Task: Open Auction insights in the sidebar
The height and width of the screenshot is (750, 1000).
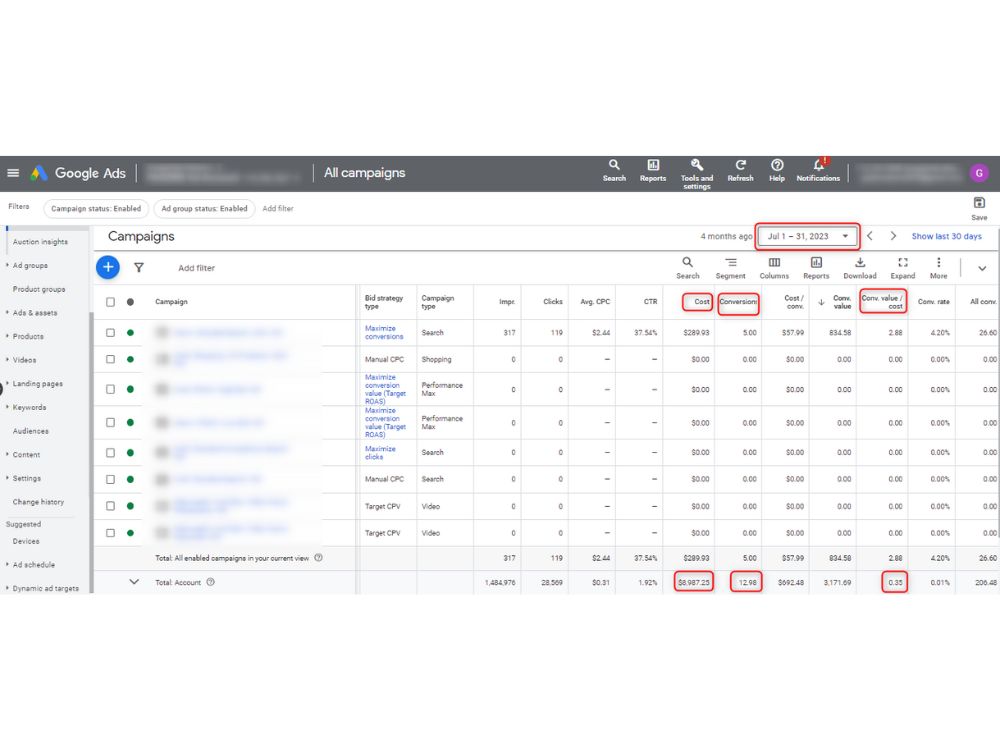Action: (x=40, y=242)
